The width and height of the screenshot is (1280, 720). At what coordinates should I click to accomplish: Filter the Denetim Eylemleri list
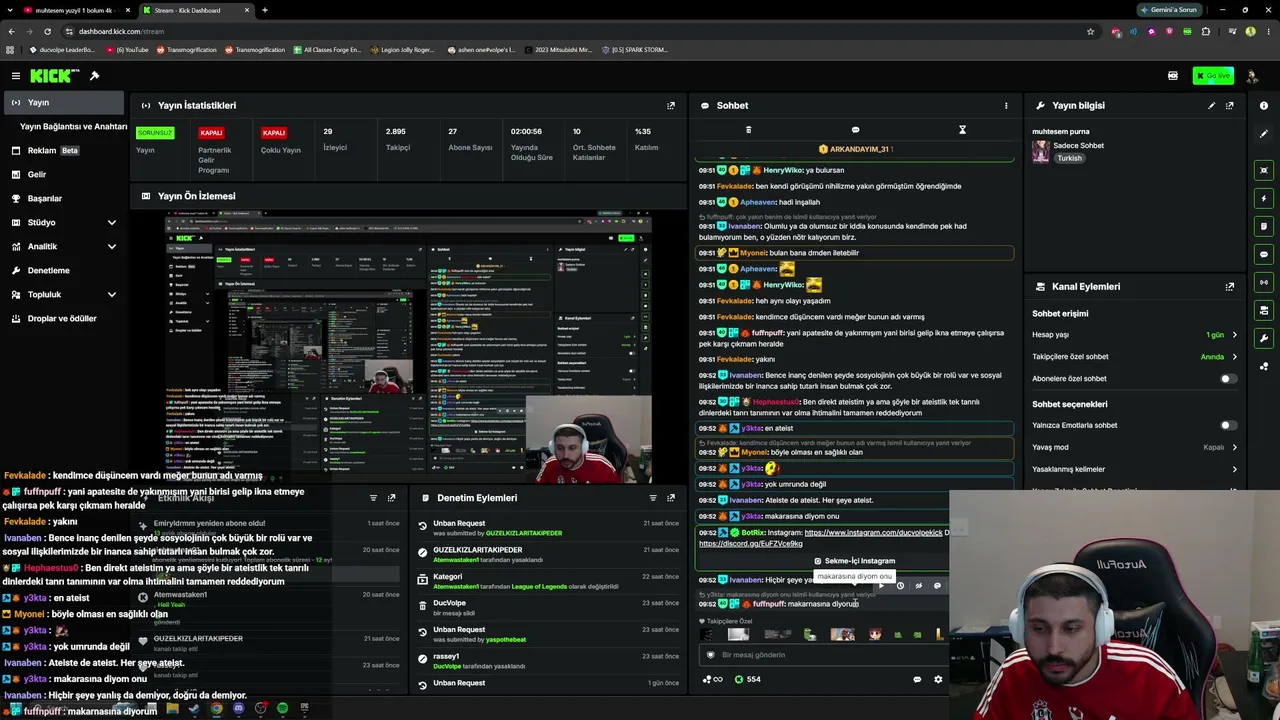pos(653,497)
